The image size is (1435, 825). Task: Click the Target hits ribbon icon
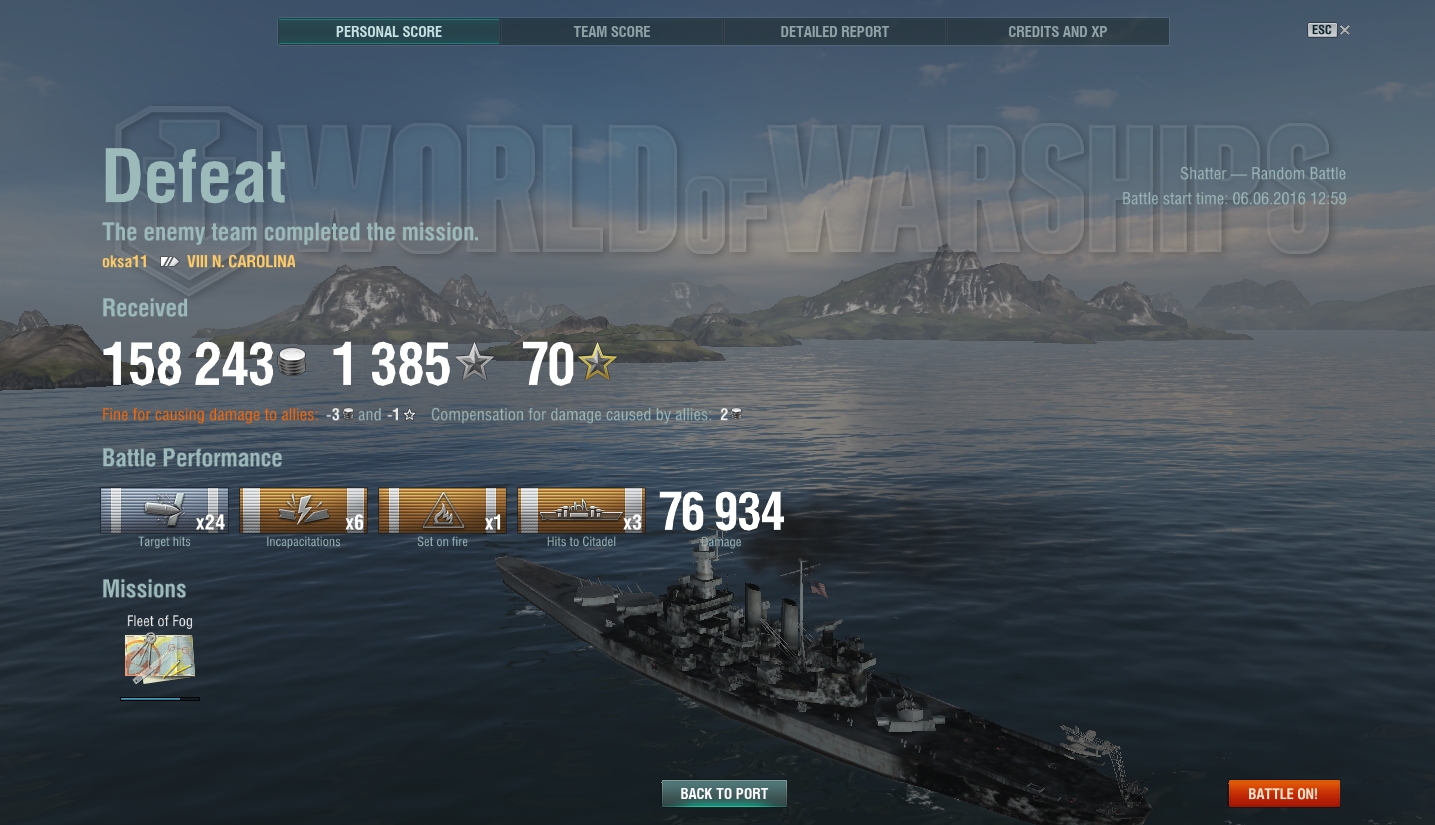click(164, 511)
